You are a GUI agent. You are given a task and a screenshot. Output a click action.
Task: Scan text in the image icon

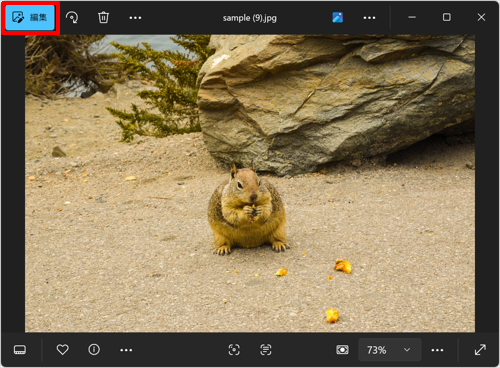(266, 350)
